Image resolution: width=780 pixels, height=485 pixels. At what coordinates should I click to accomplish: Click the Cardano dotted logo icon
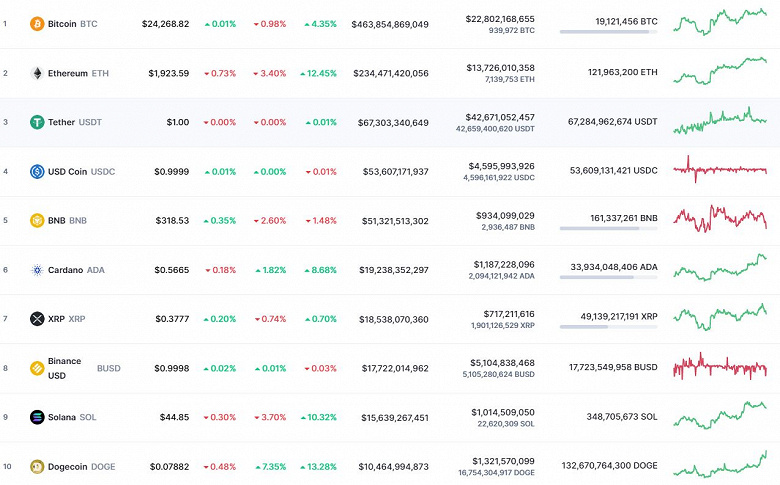(x=37, y=270)
